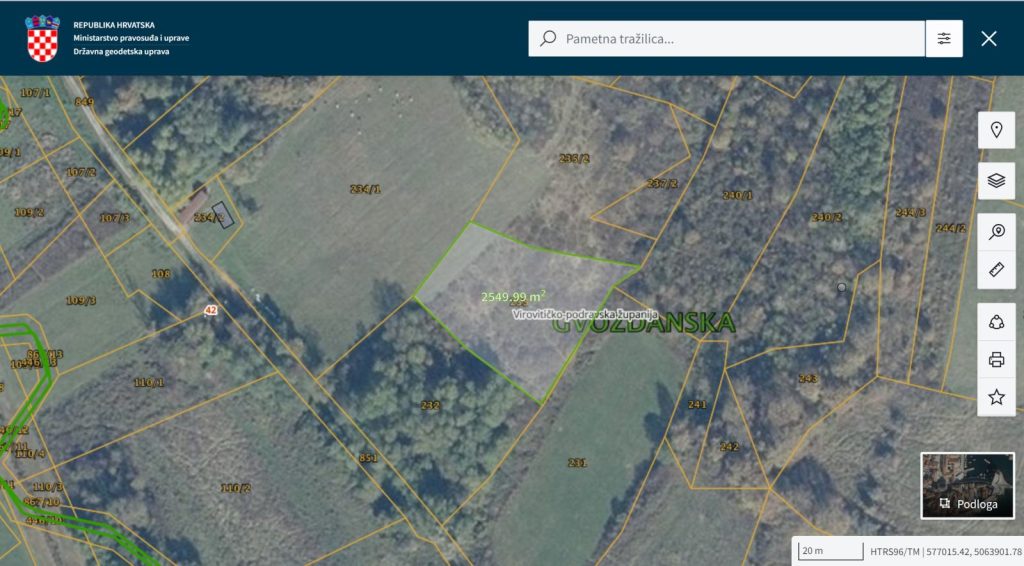This screenshot has width=1024, height=566.
Task: Close the search bar with X
Action: click(x=989, y=39)
